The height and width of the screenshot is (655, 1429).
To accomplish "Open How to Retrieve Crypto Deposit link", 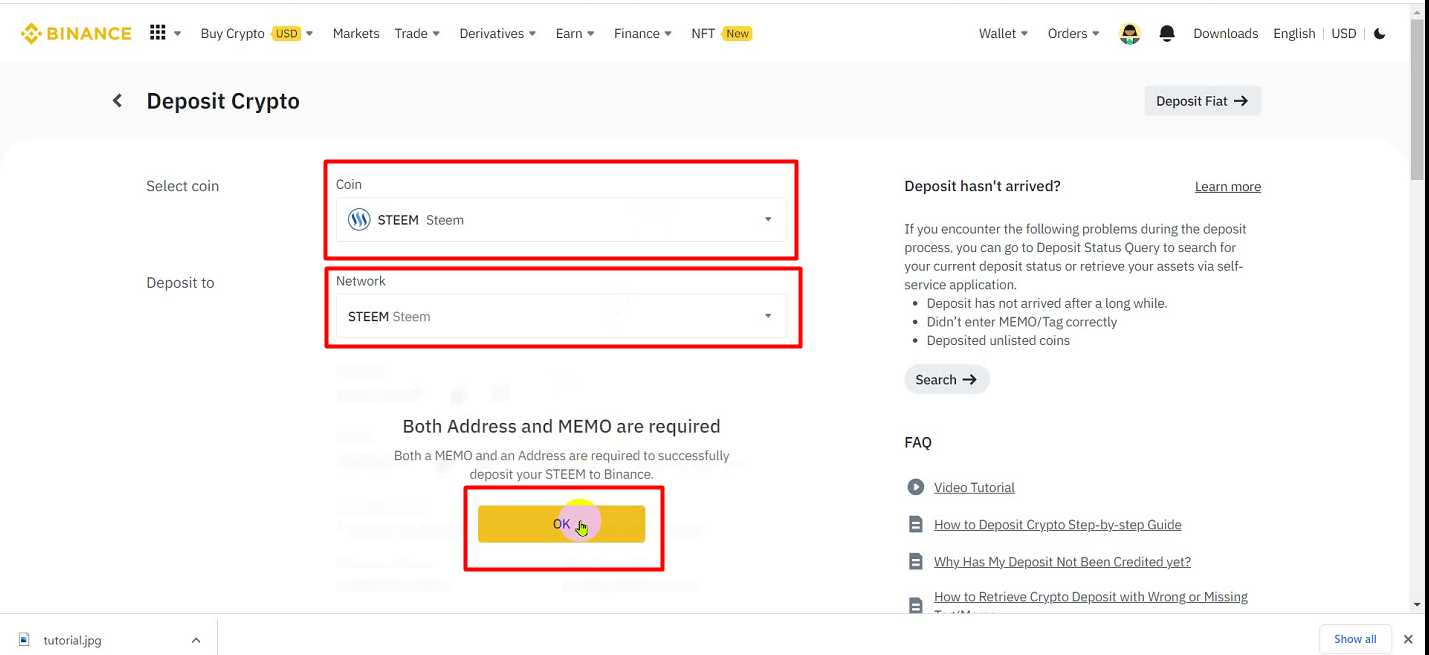I will pyautogui.click(x=1090, y=597).
